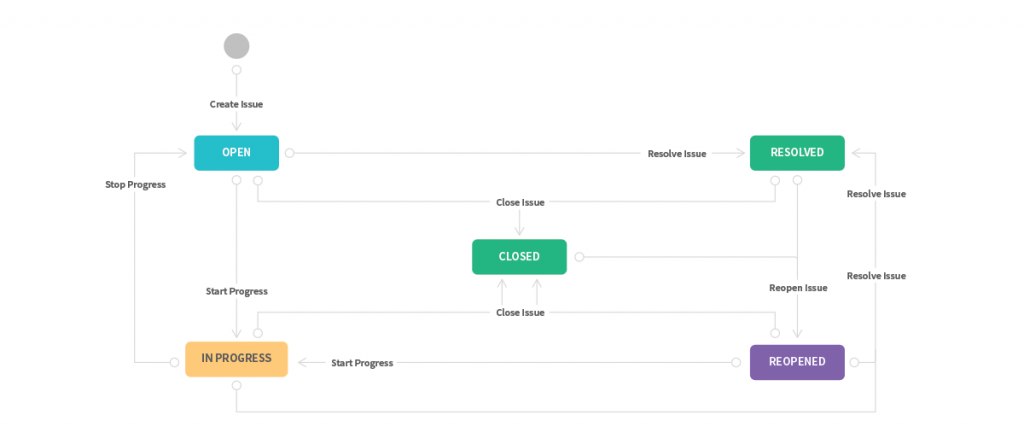Screen dimensions: 1024x444
Task: Click the Reopen Issue transition label
Action: (x=798, y=288)
